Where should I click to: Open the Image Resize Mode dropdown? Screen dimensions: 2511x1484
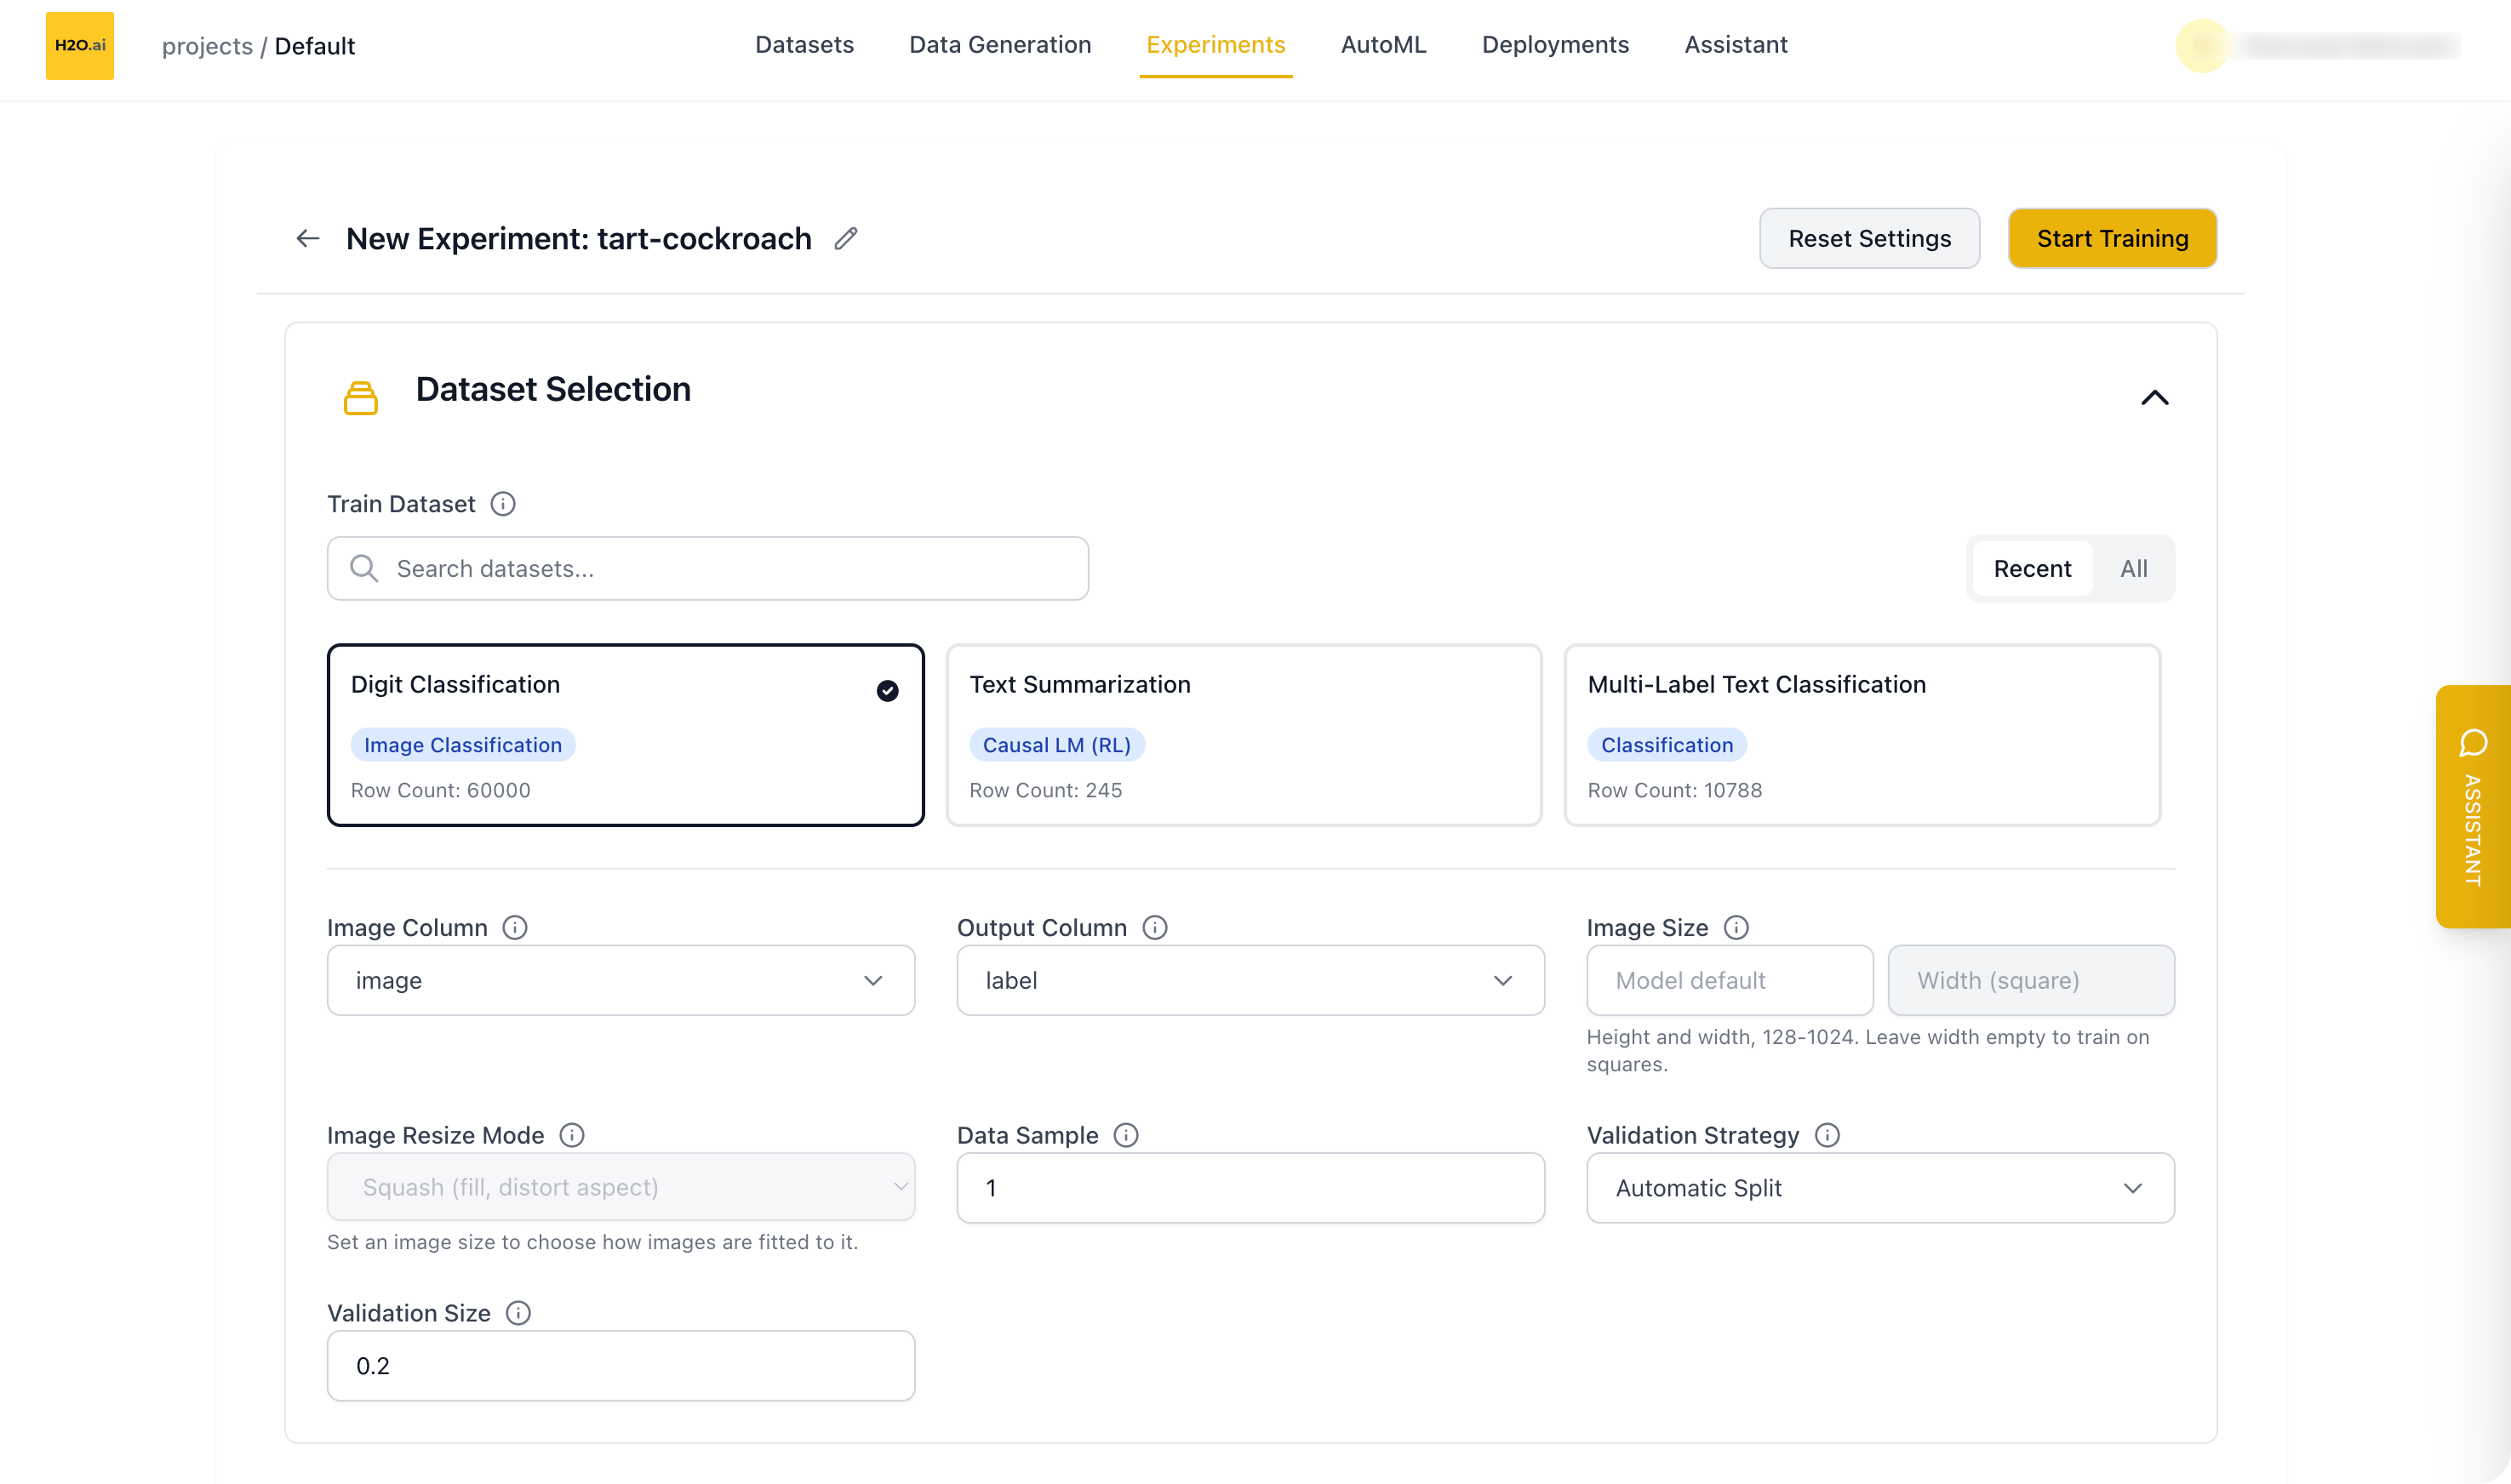click(x=621, y=1188)
